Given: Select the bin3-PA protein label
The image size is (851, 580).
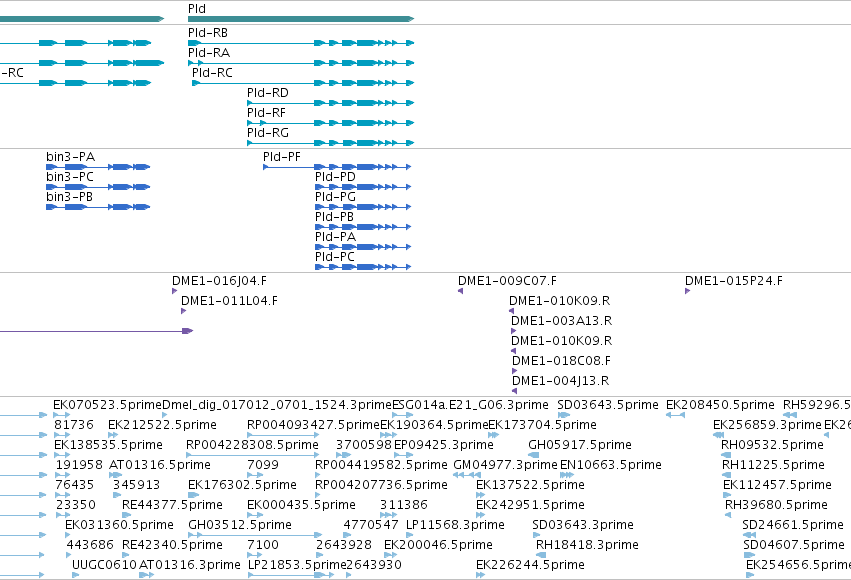Looking at the screenshot, I should click(71, 157).
